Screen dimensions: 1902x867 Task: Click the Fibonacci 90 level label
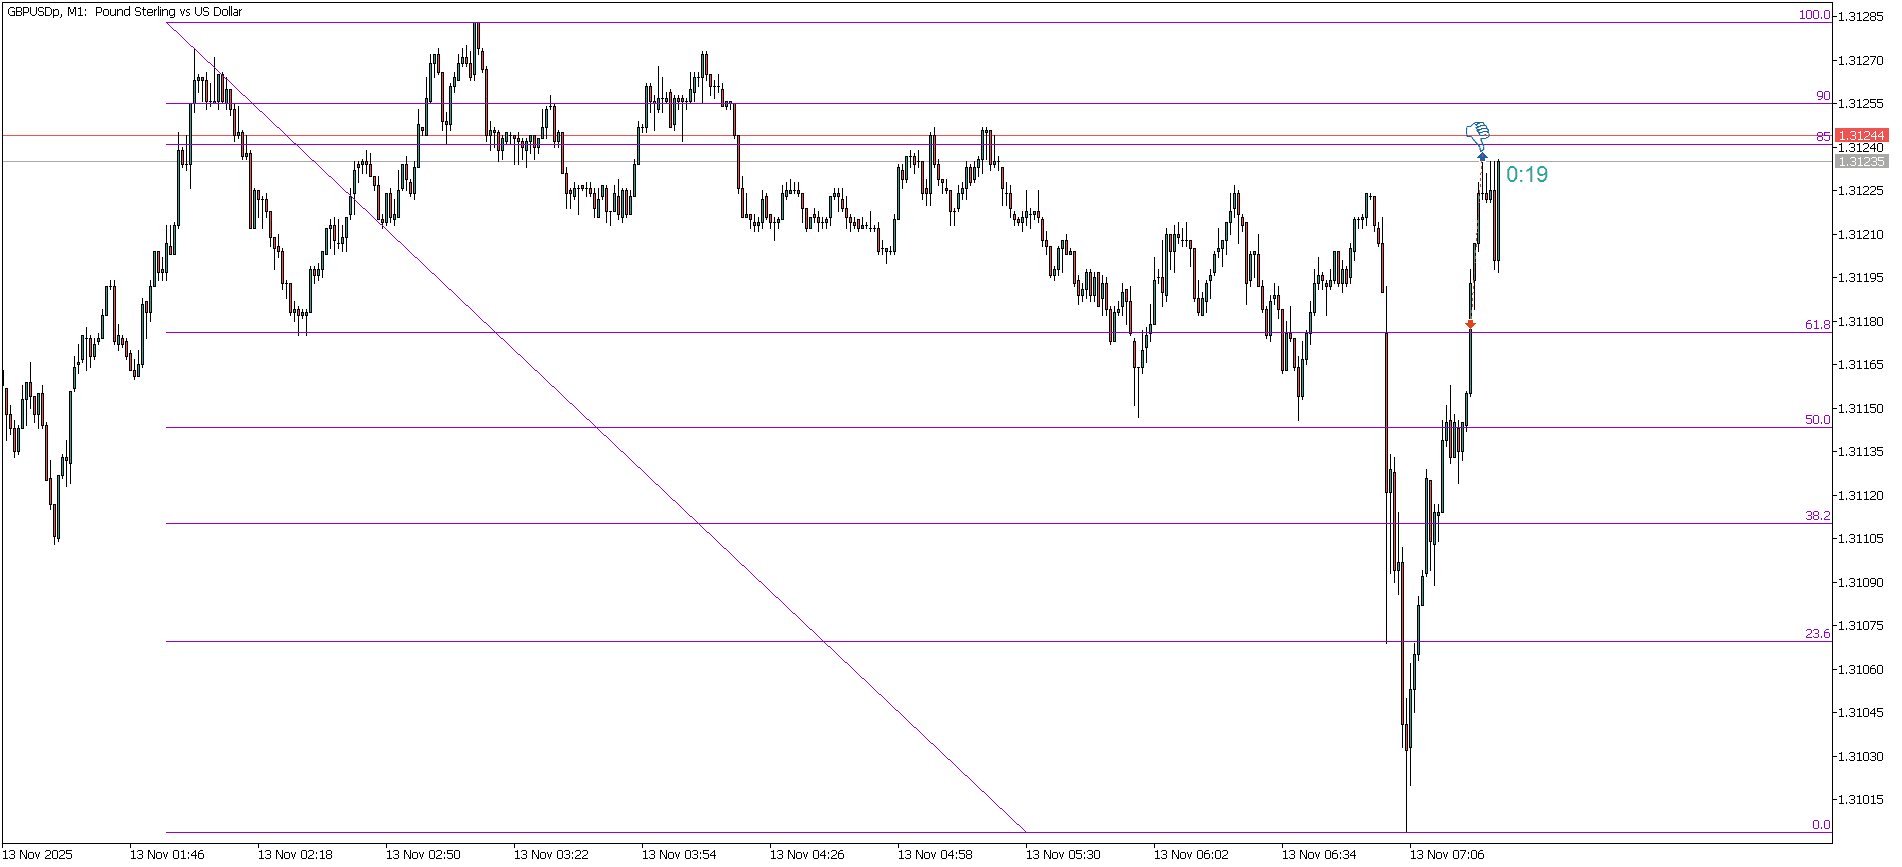[x=1823, y=96]
